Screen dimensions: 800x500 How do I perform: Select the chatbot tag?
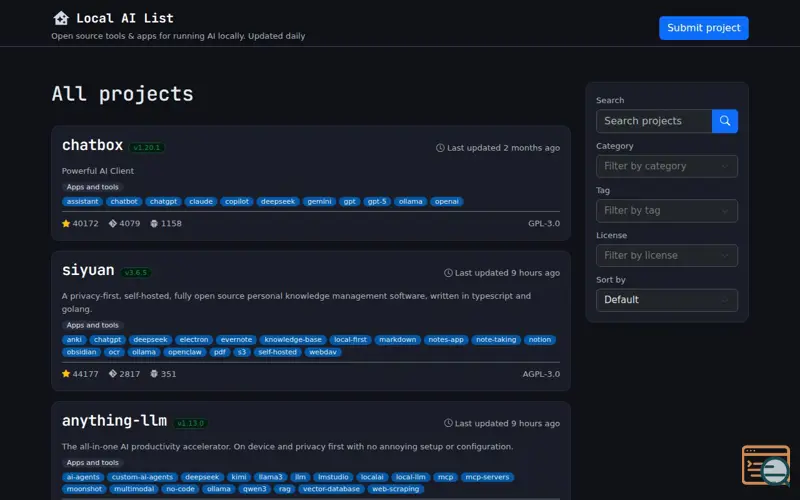(x=124, y=202)
